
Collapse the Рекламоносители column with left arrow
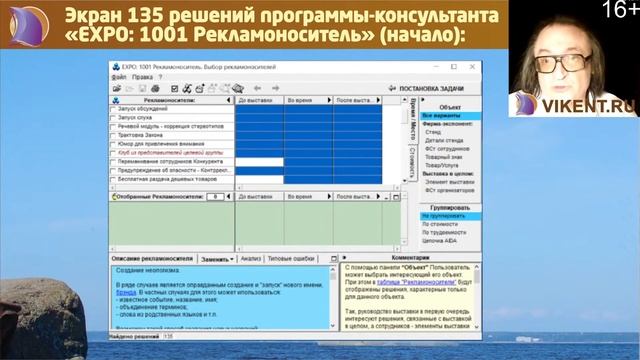coord(229,100)
